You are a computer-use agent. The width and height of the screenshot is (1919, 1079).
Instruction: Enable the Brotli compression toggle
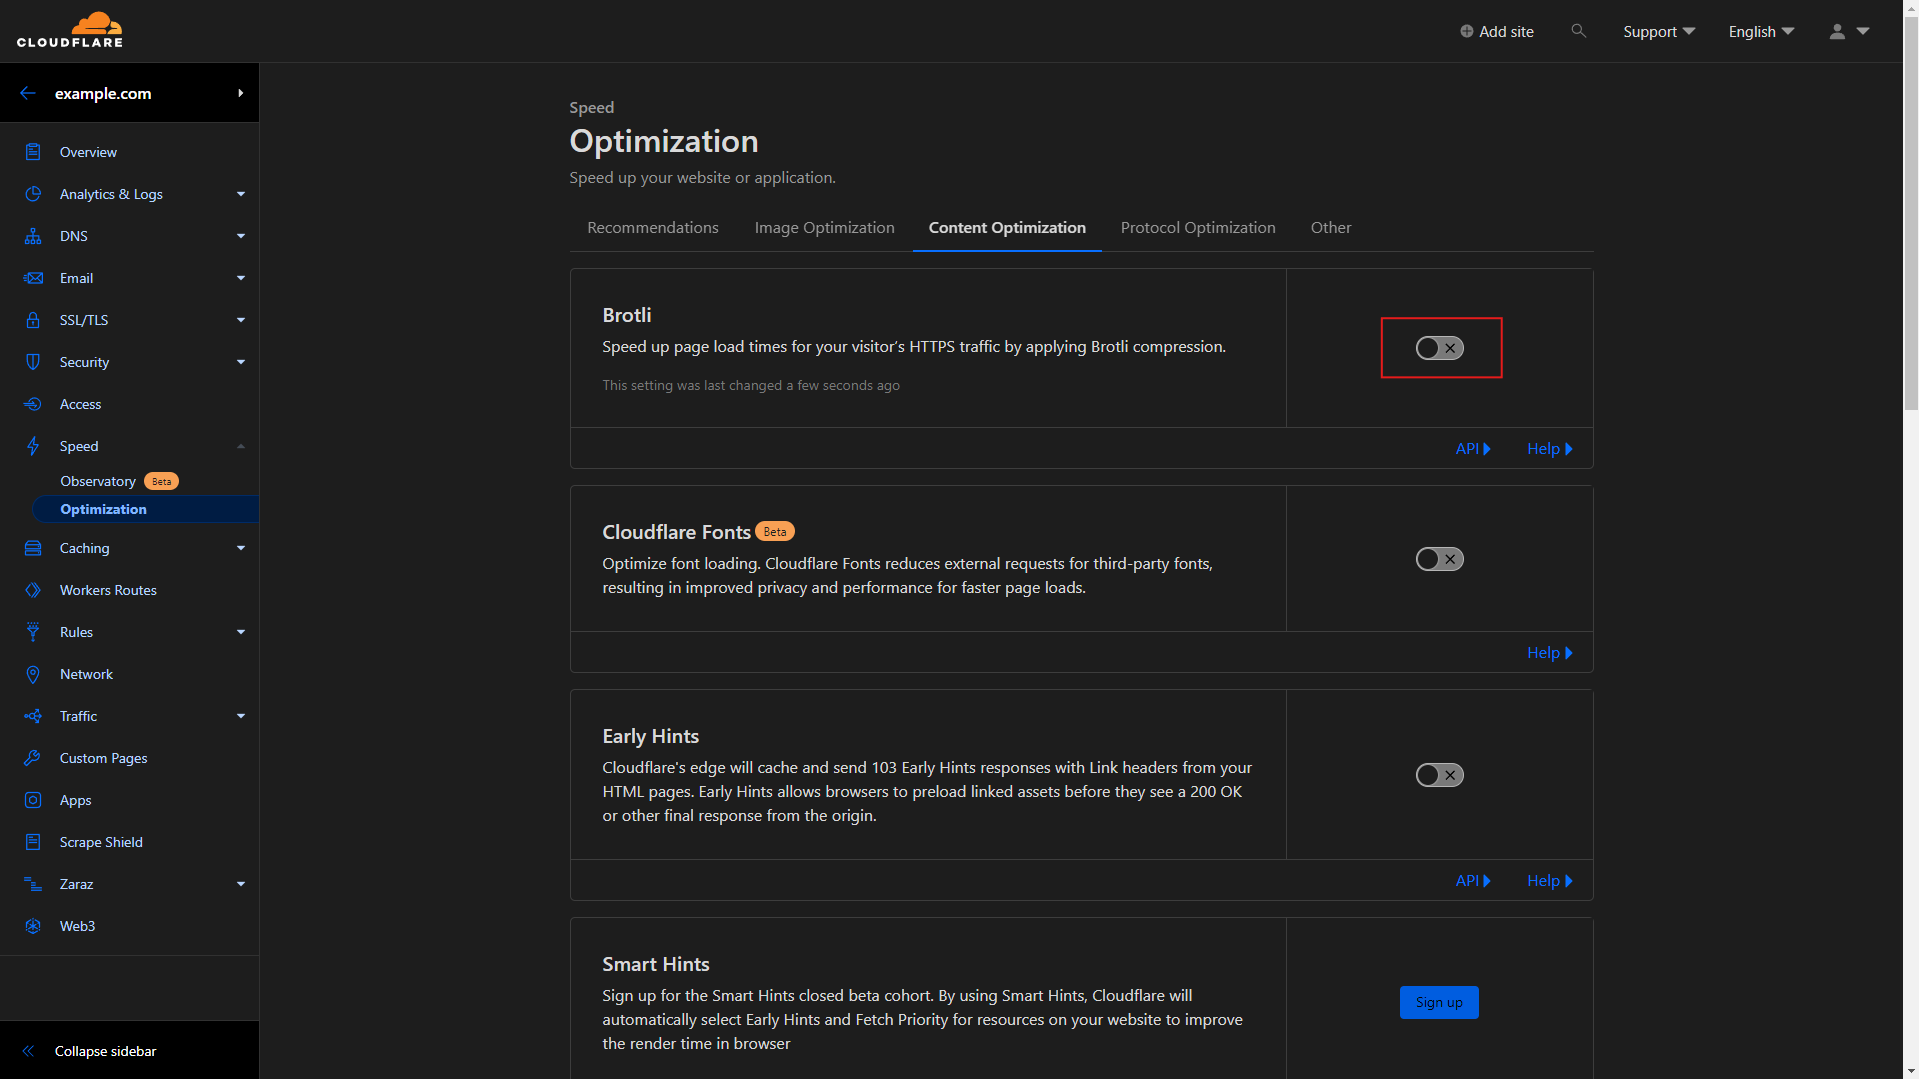(x=1439, y=347)
